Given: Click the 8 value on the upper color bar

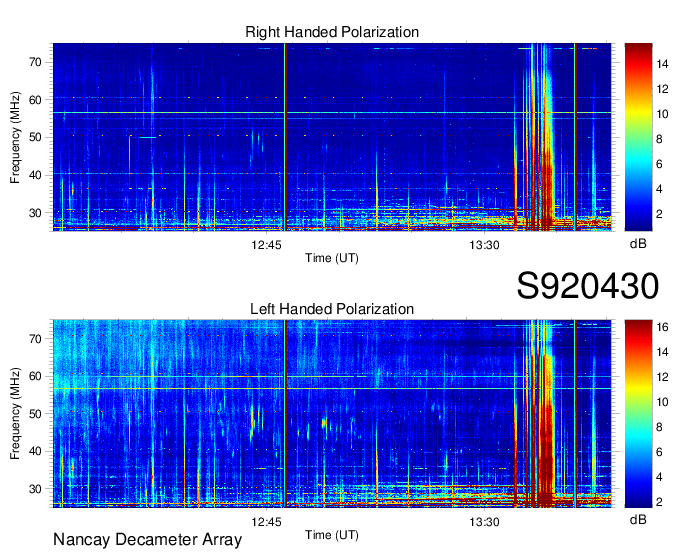Looking at the screenshot, I should (659, 139).
